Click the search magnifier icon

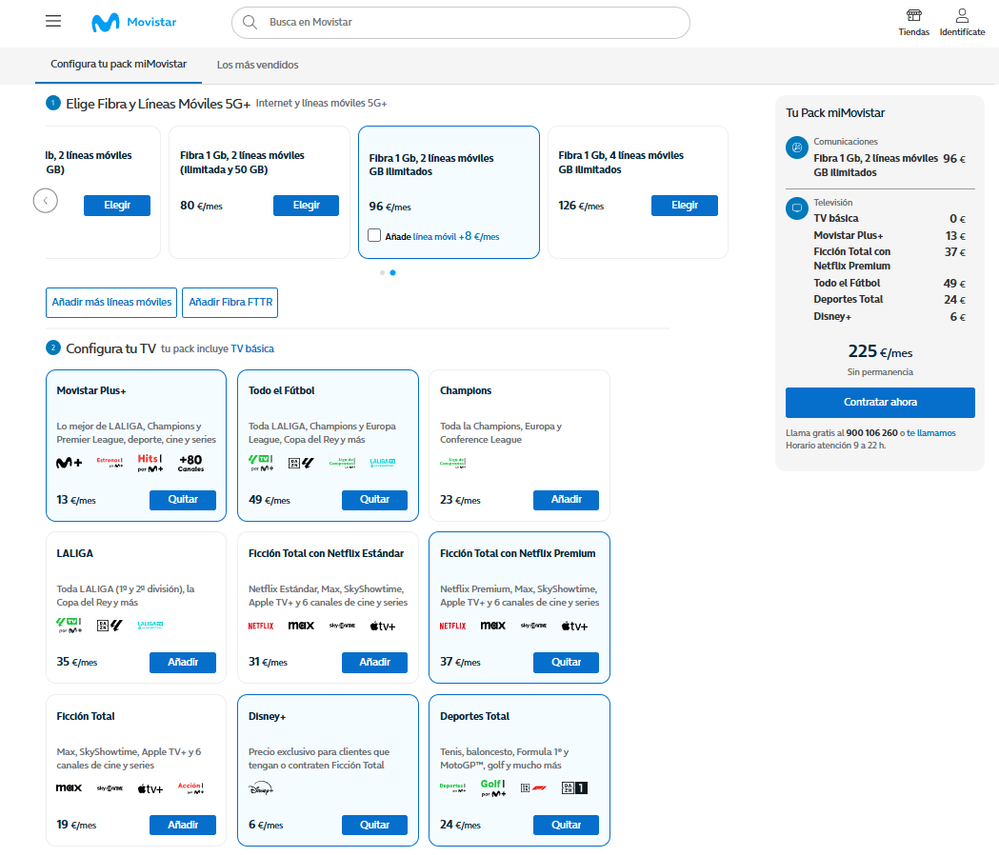(x=250, y=22)
